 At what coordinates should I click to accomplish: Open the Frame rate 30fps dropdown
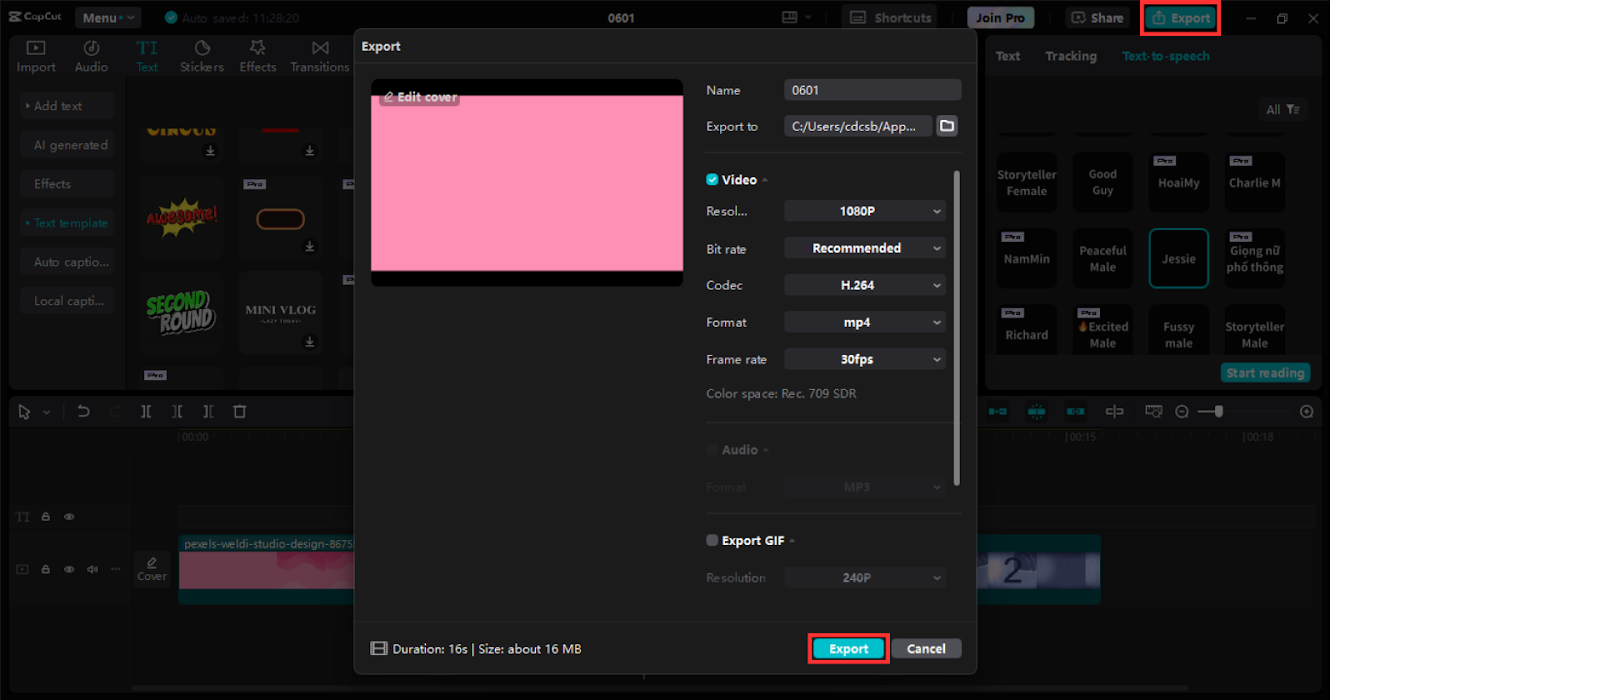[865, 359]
